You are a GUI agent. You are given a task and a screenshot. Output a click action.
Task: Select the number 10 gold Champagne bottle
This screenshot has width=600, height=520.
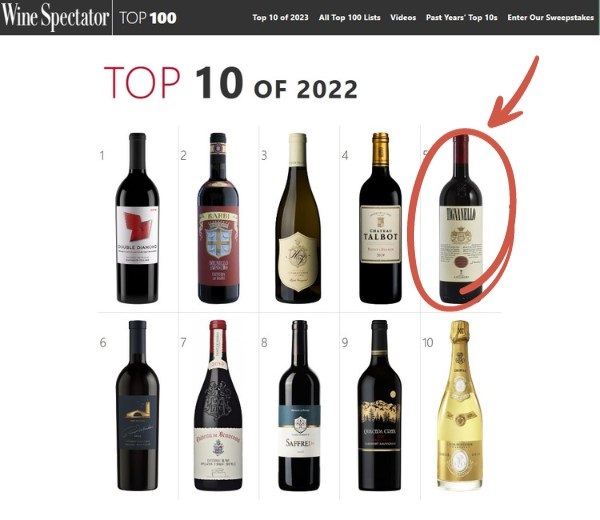460,406
